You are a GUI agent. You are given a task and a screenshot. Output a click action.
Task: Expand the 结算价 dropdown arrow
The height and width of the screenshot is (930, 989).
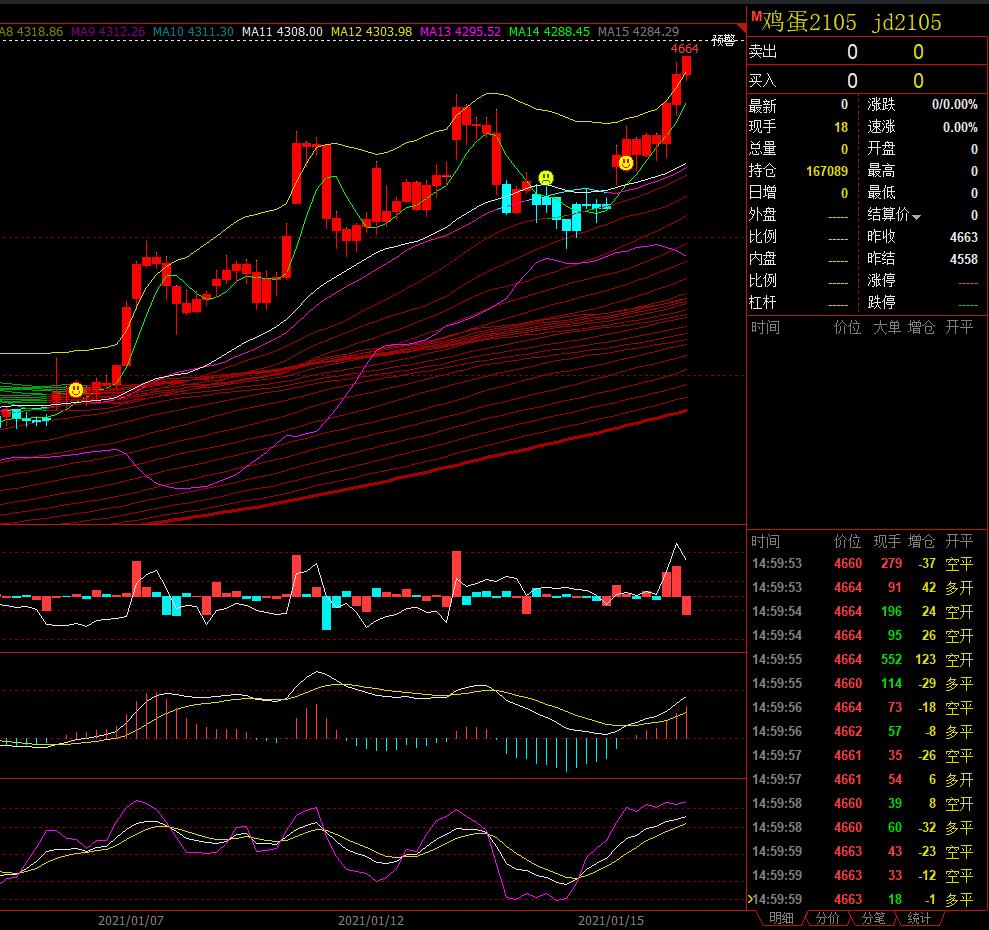pyautogui.click(x=916, y=216)
